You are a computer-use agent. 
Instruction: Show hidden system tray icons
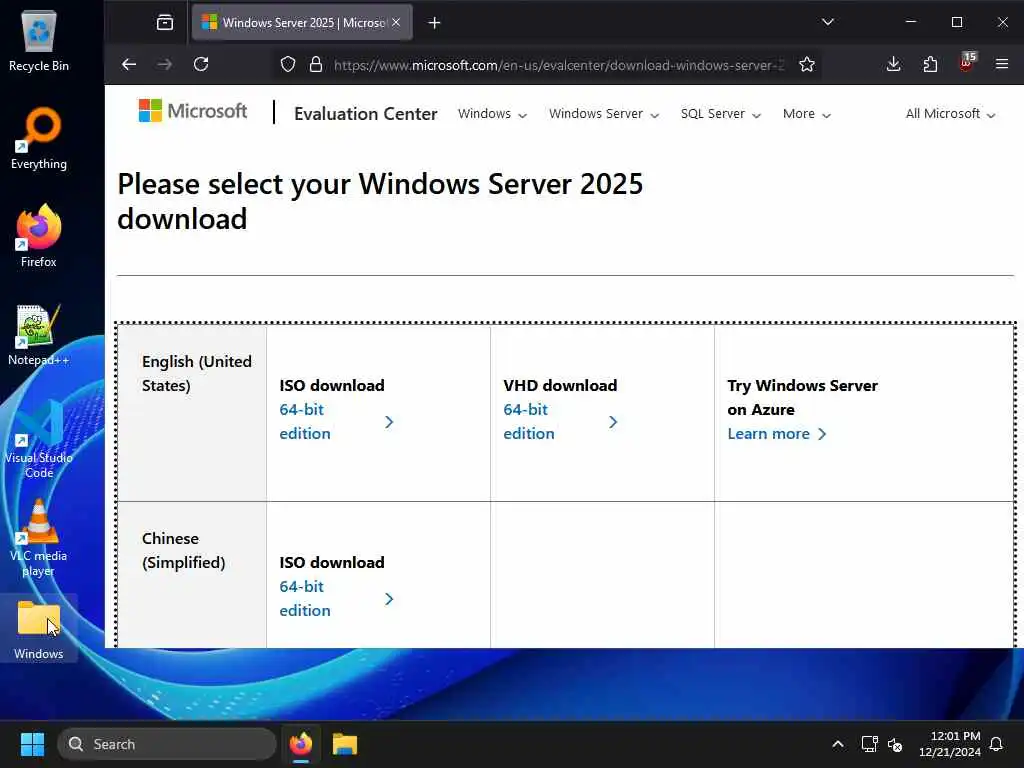838,744
